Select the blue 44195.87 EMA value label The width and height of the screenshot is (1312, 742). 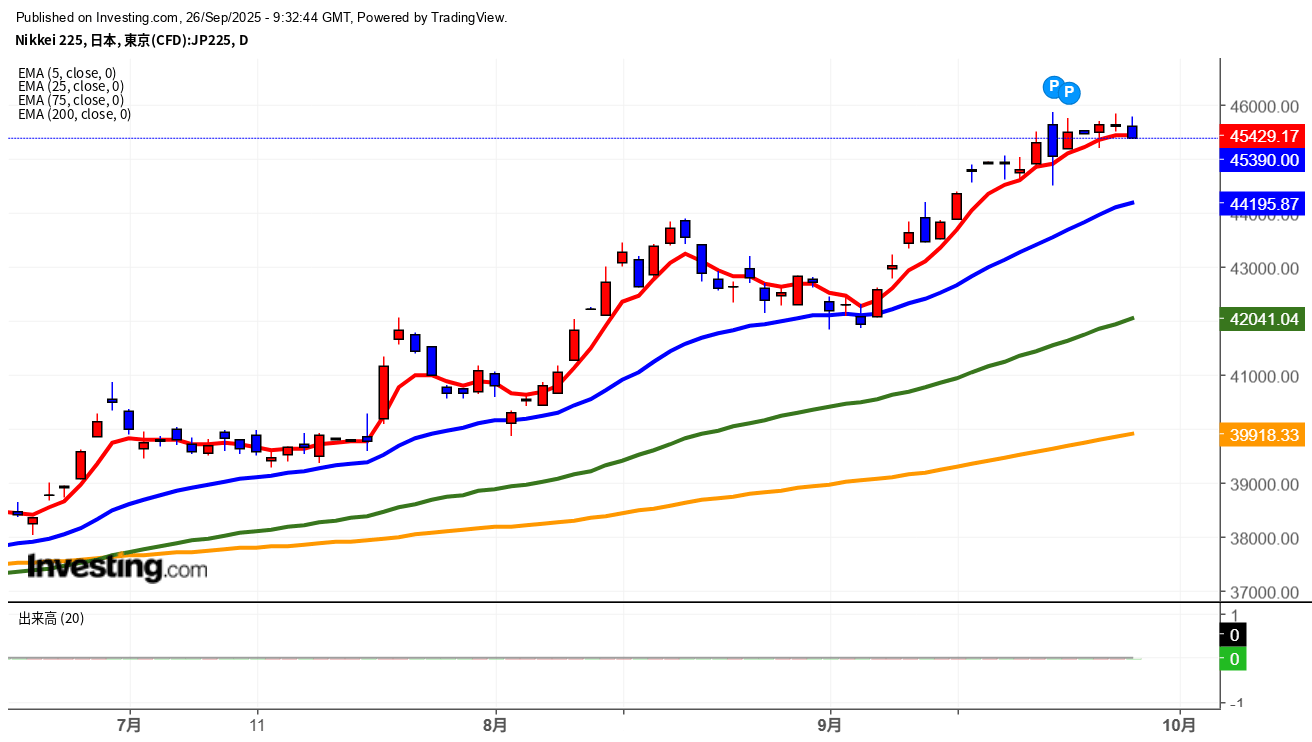click(x=1264, y=204)
